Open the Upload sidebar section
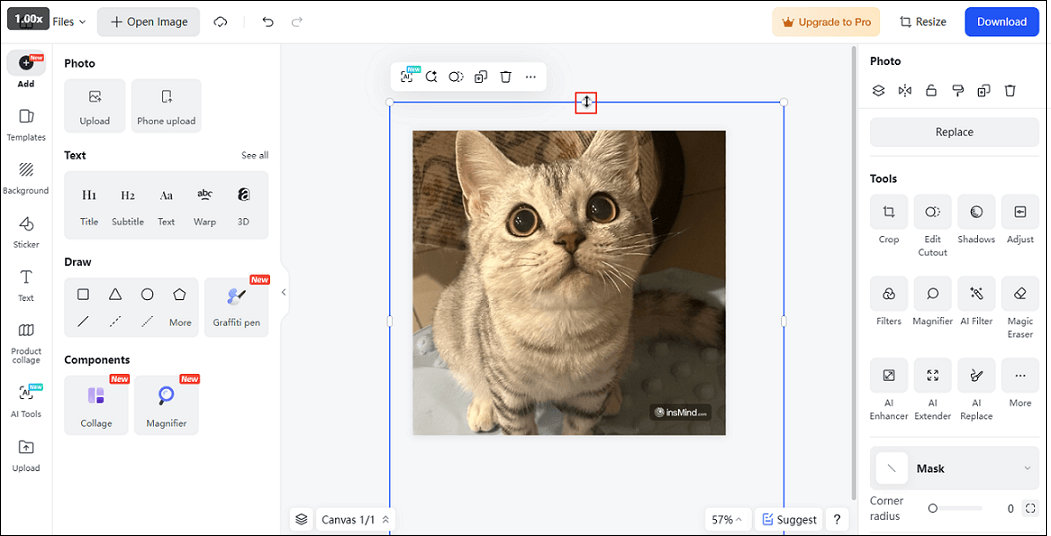The height and width of the screenshot is (536, 1051). coord(26,456)
